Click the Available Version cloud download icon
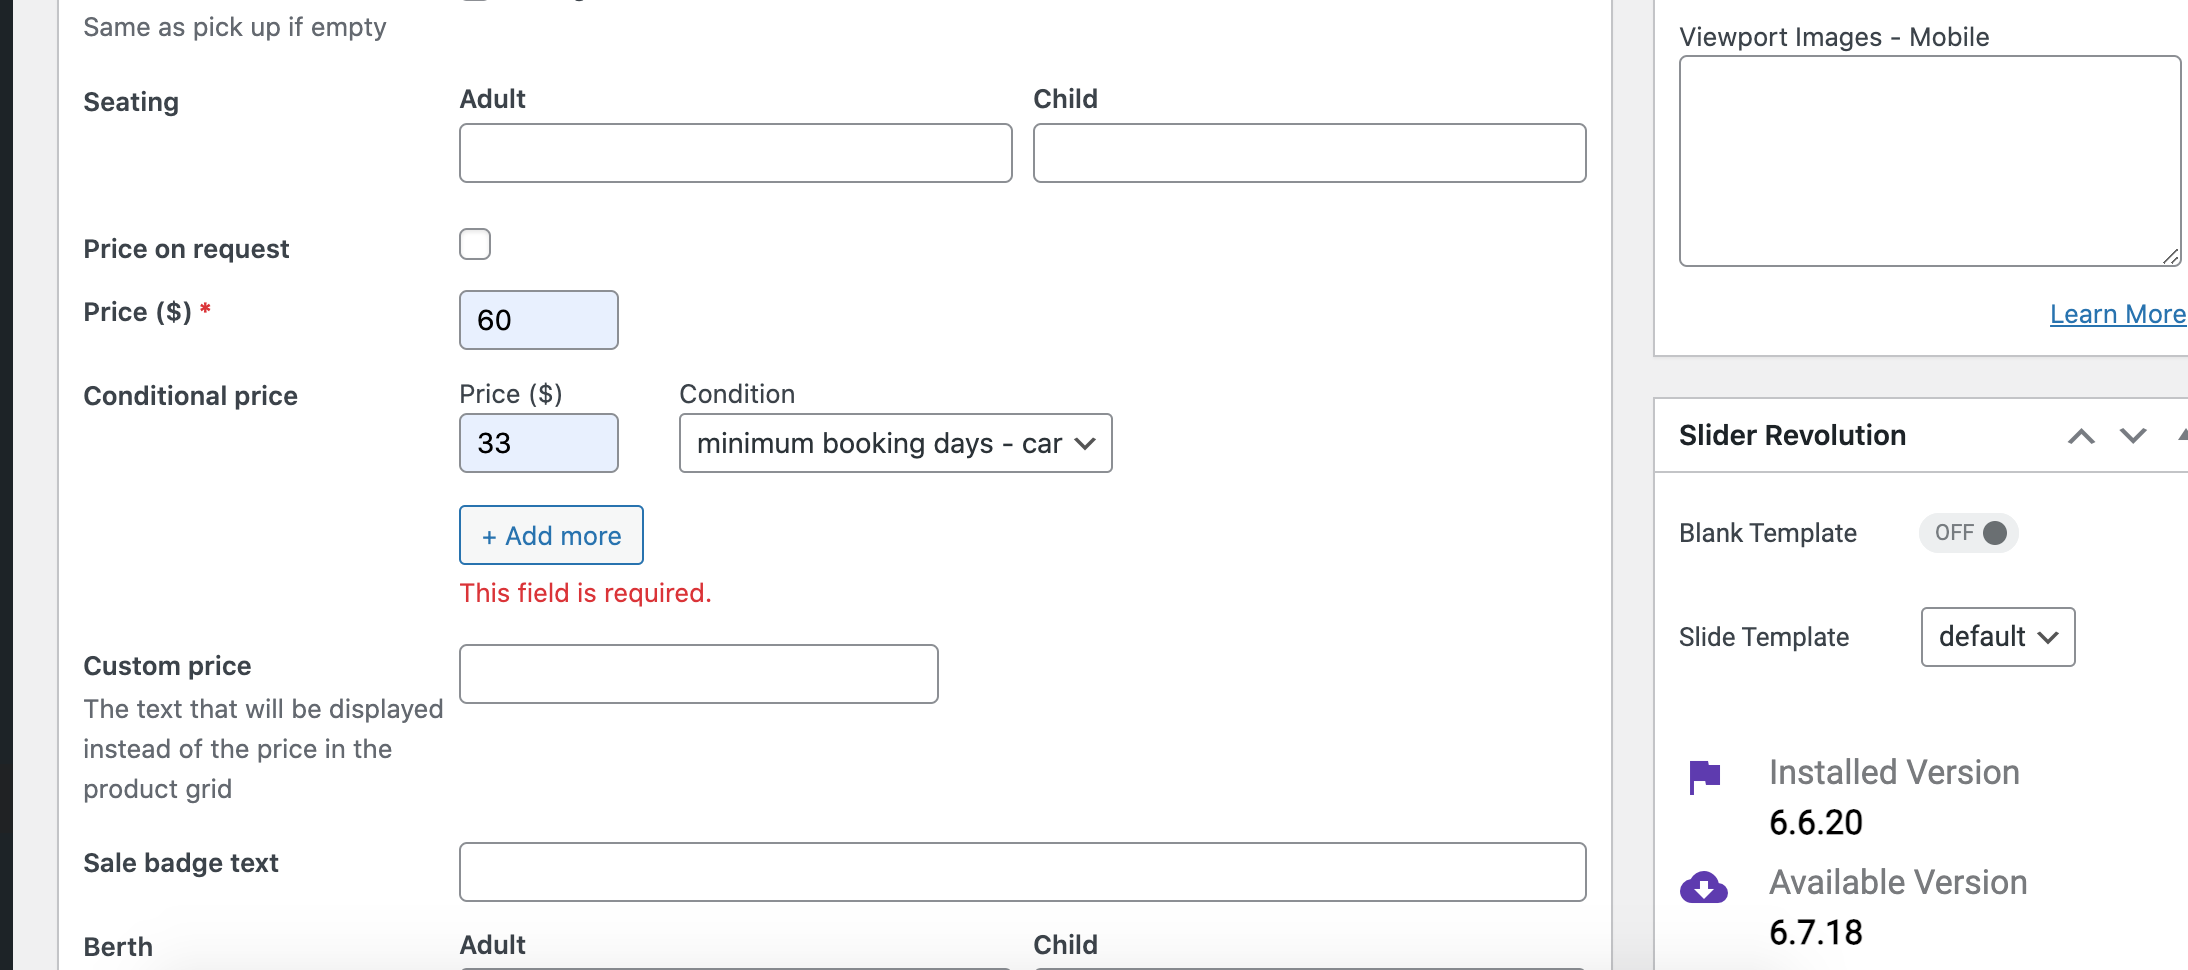Screen dimensions: 2188x970 (x=1704, y=887)
